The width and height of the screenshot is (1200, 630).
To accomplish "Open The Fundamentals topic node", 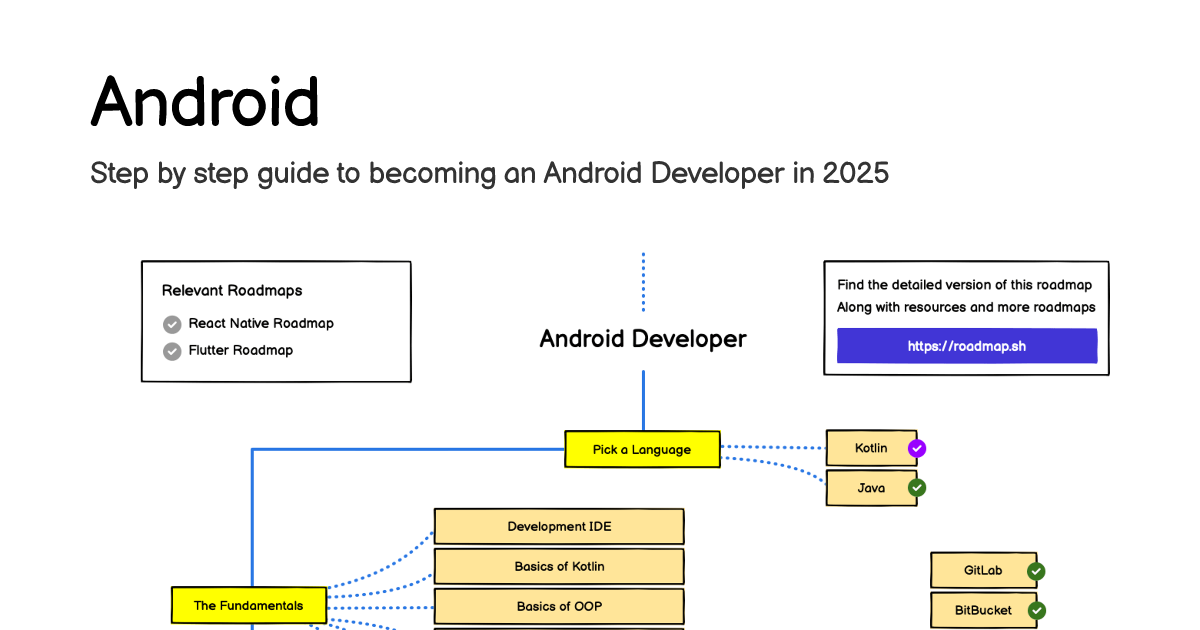I will (248, 605).
